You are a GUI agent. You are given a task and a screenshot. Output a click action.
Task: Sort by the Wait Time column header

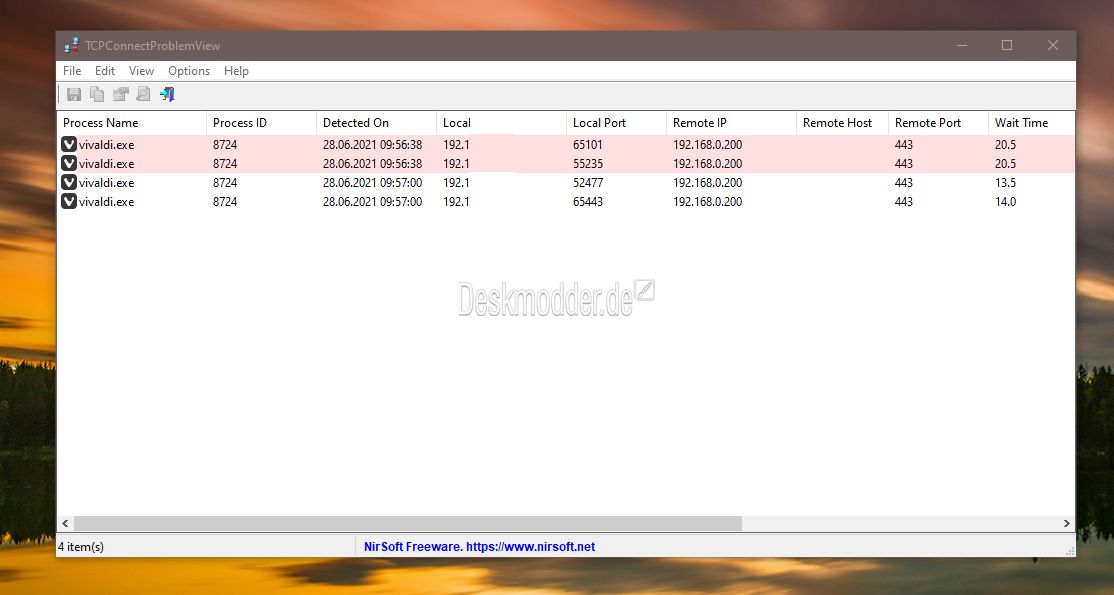point(1032,123)
